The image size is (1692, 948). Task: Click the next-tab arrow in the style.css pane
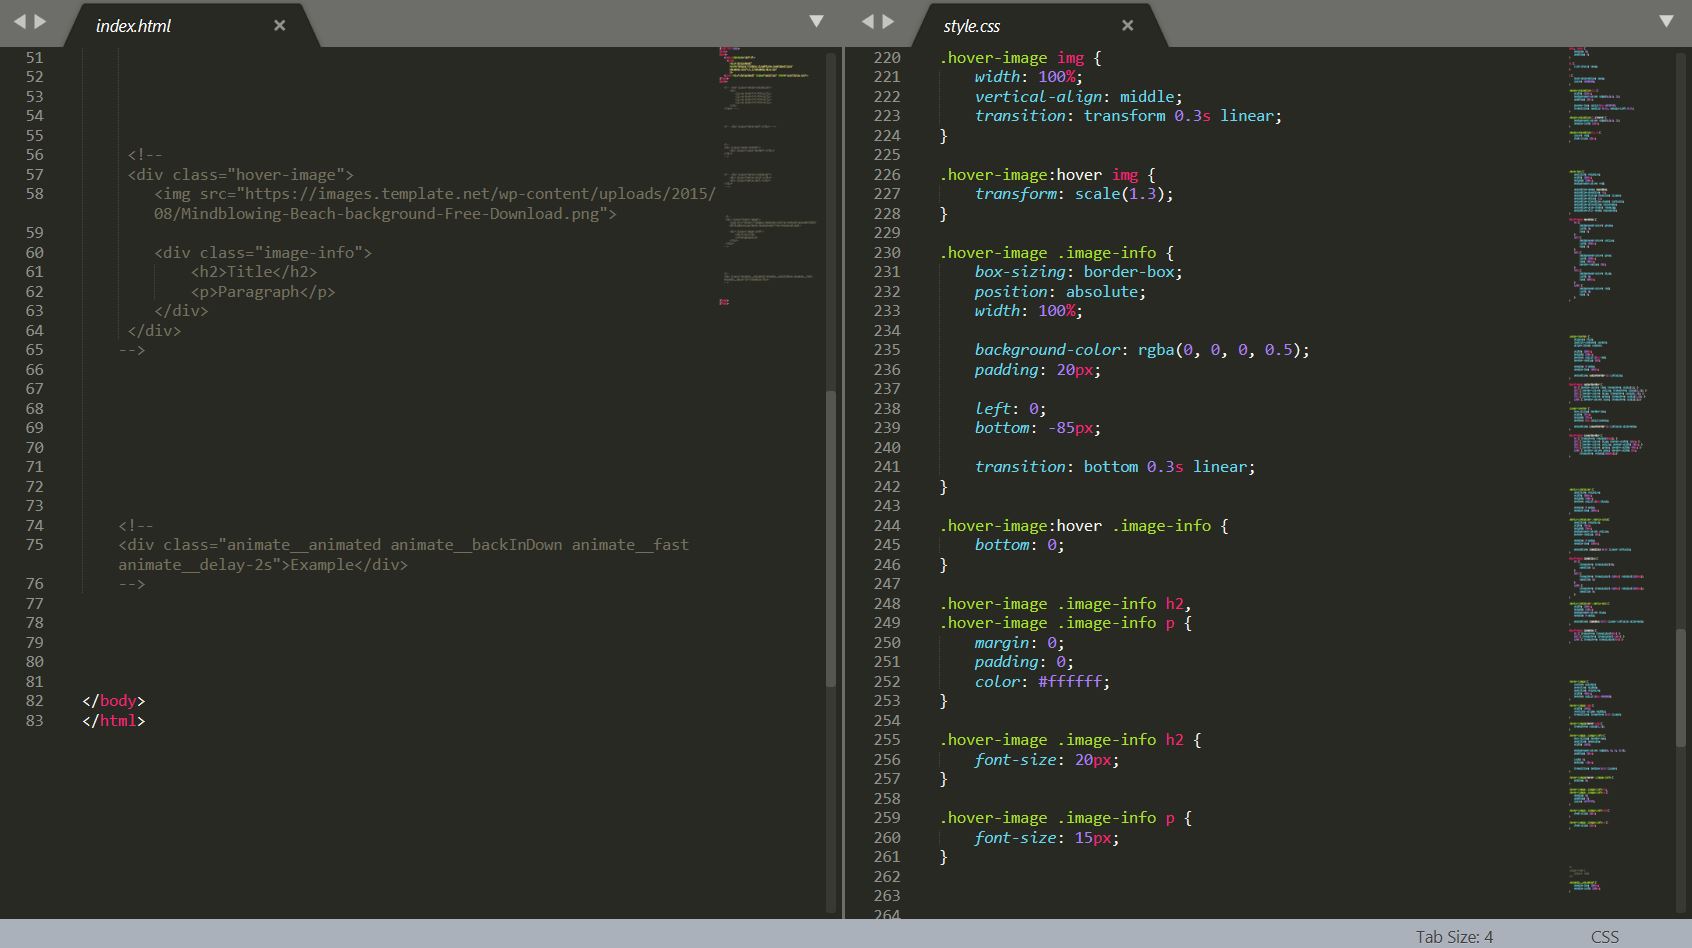888,21
